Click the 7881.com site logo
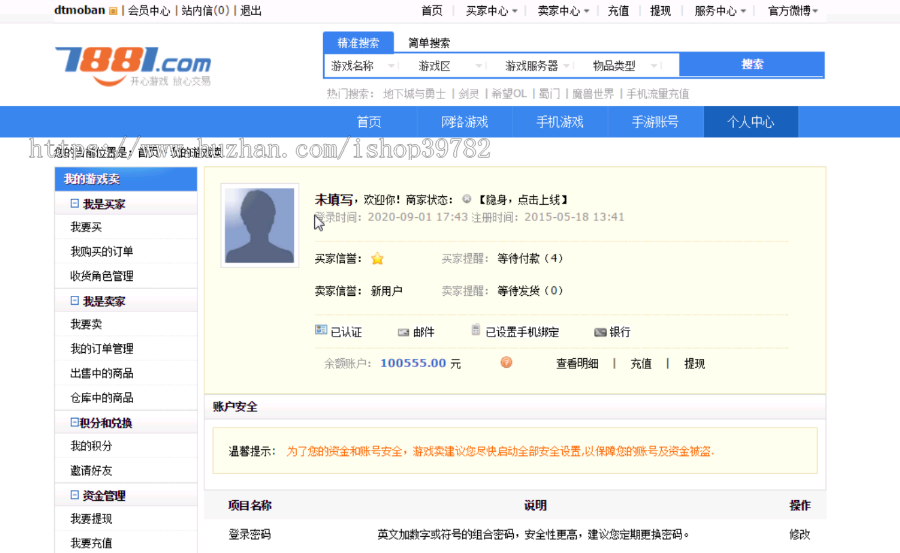 click(x=133, y=64)
